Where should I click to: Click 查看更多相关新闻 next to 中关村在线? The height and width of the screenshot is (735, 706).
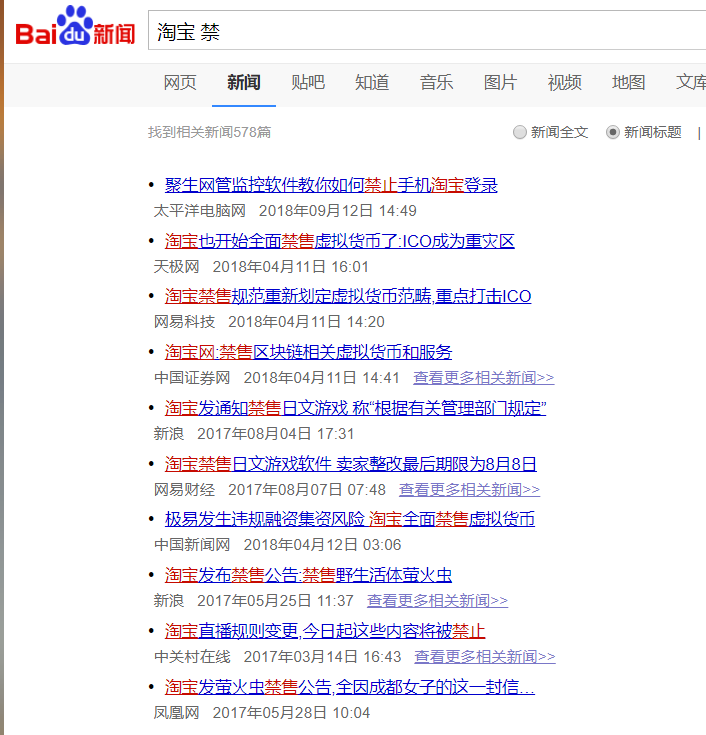pyautogui.click(x=485, y=657)
